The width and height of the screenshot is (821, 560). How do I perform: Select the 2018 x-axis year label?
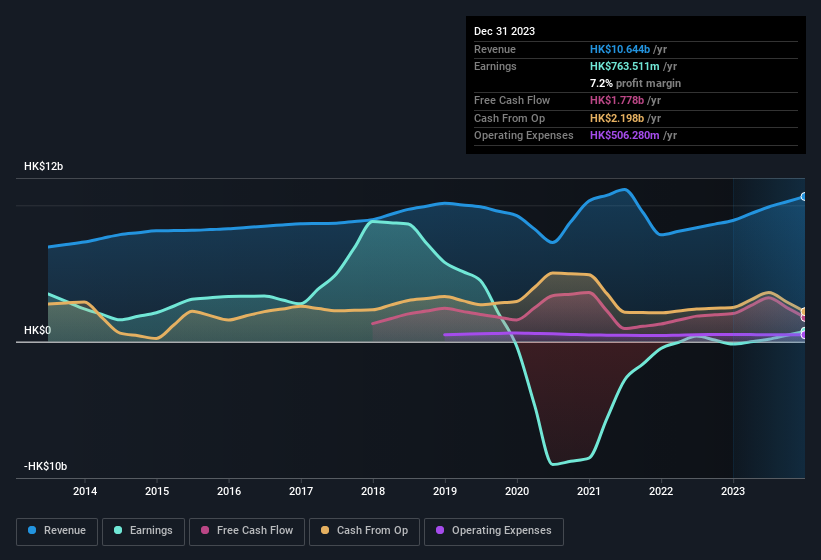373,491
